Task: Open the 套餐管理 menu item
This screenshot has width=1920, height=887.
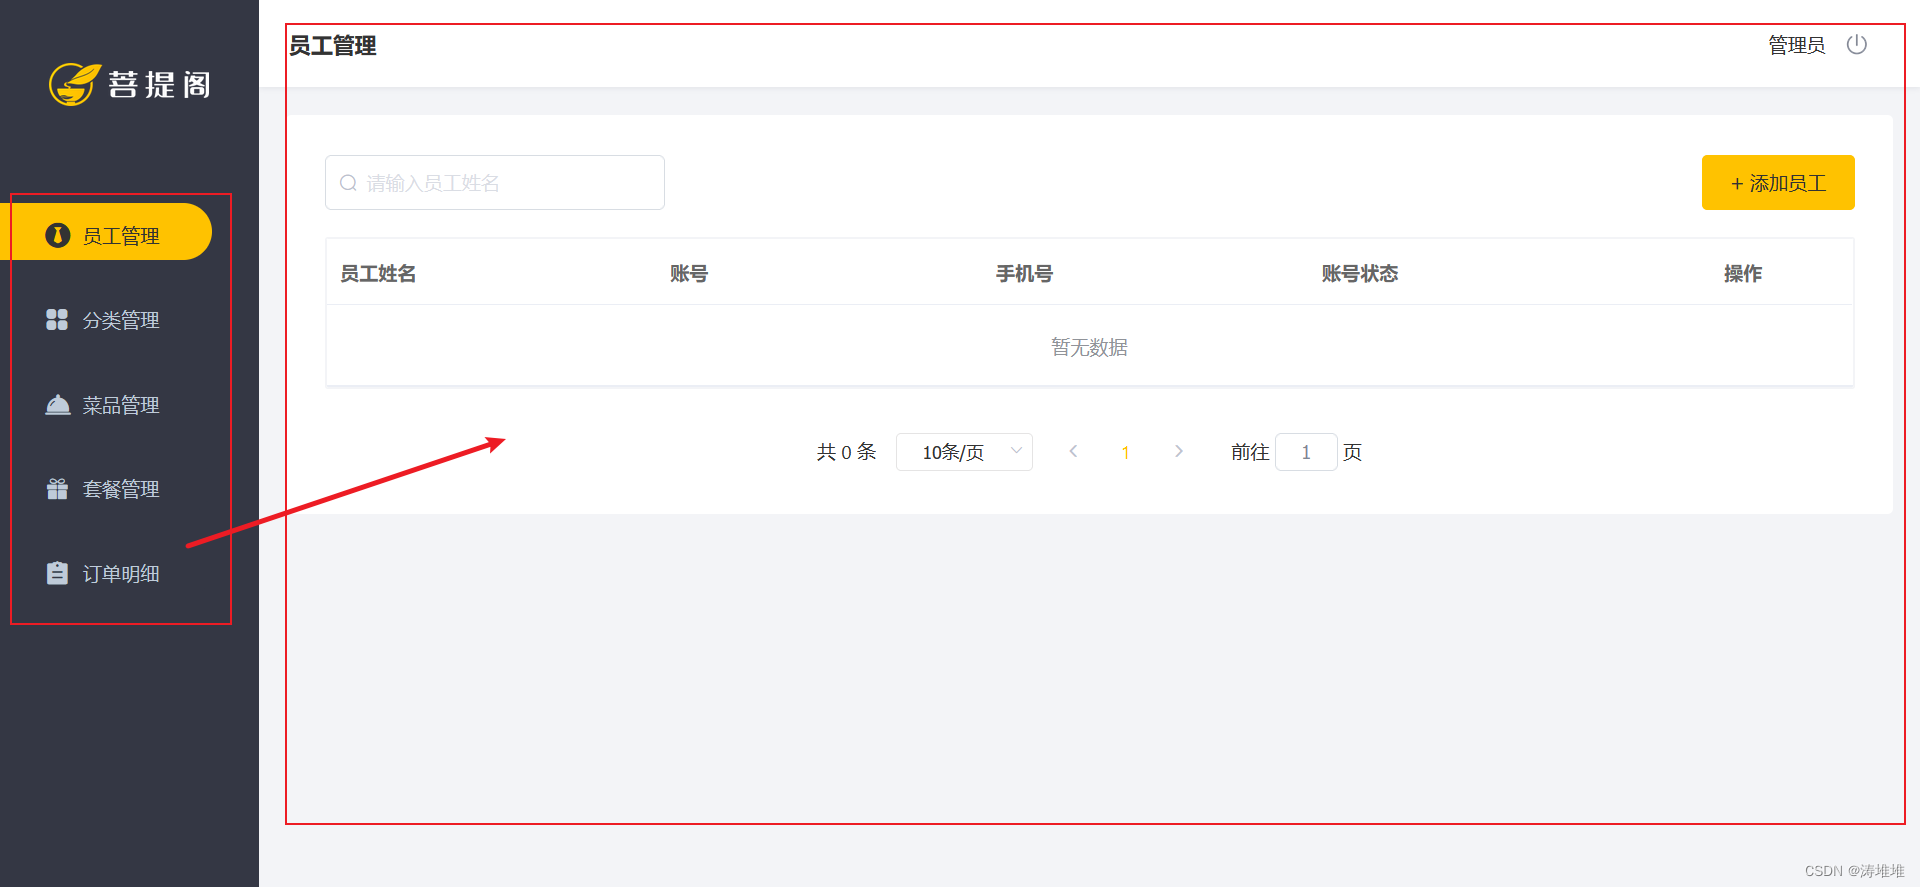Action: [106, 489]
